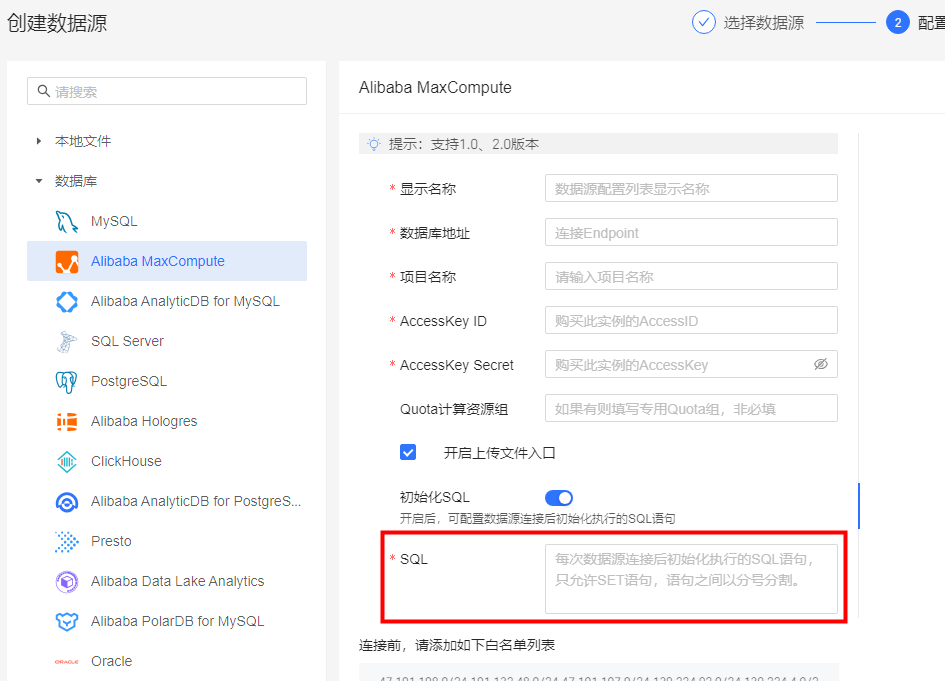Turn off the 初始化SQL switch

point(559,497)
